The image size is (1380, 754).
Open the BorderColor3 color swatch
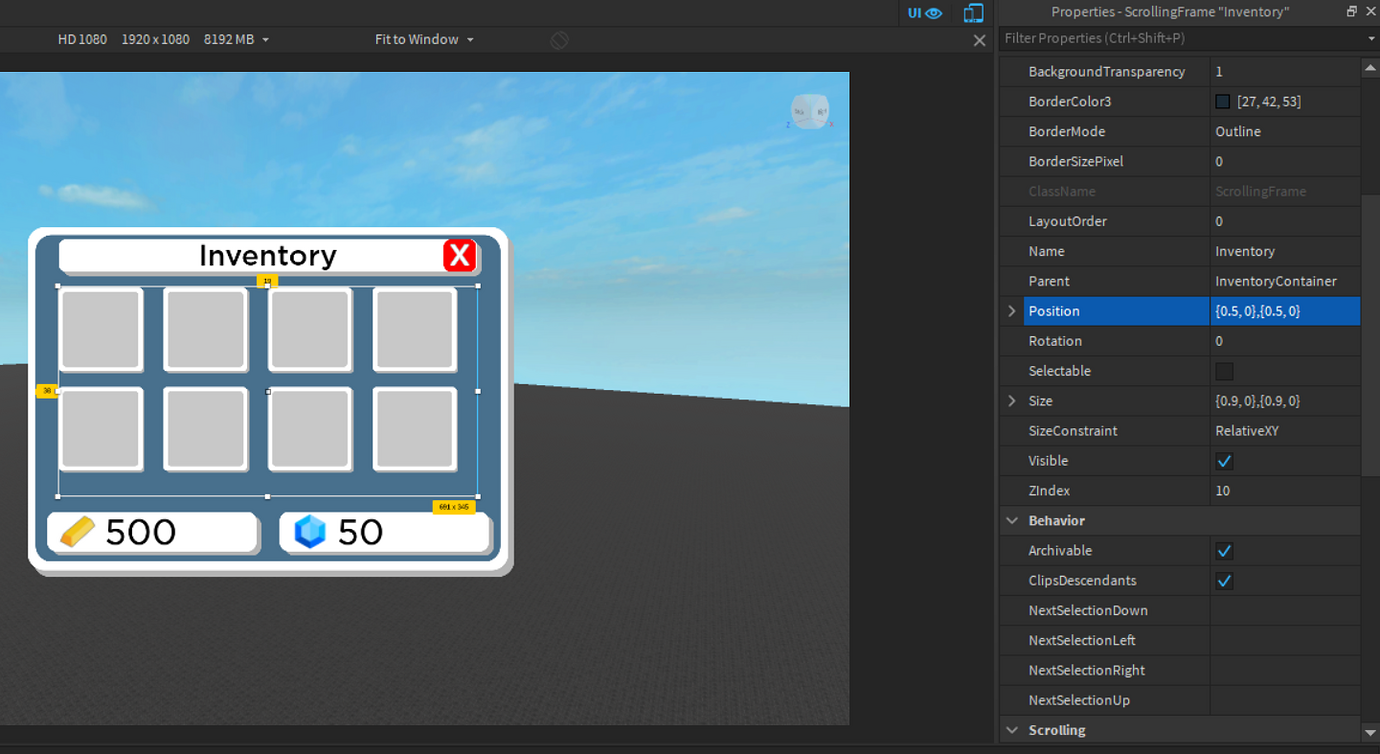1224,101
